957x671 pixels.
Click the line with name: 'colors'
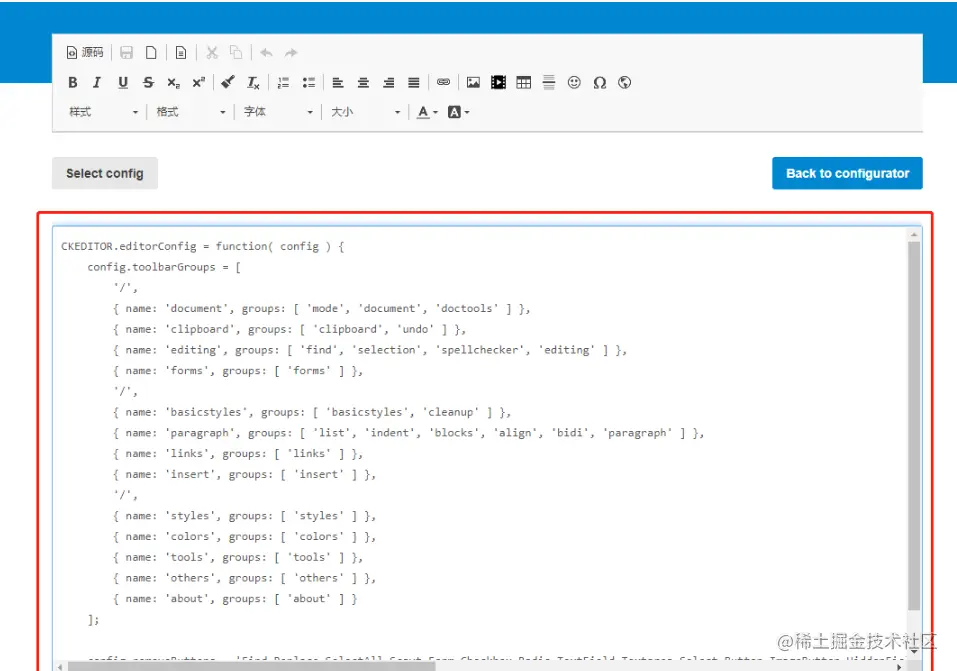(244, 537)
